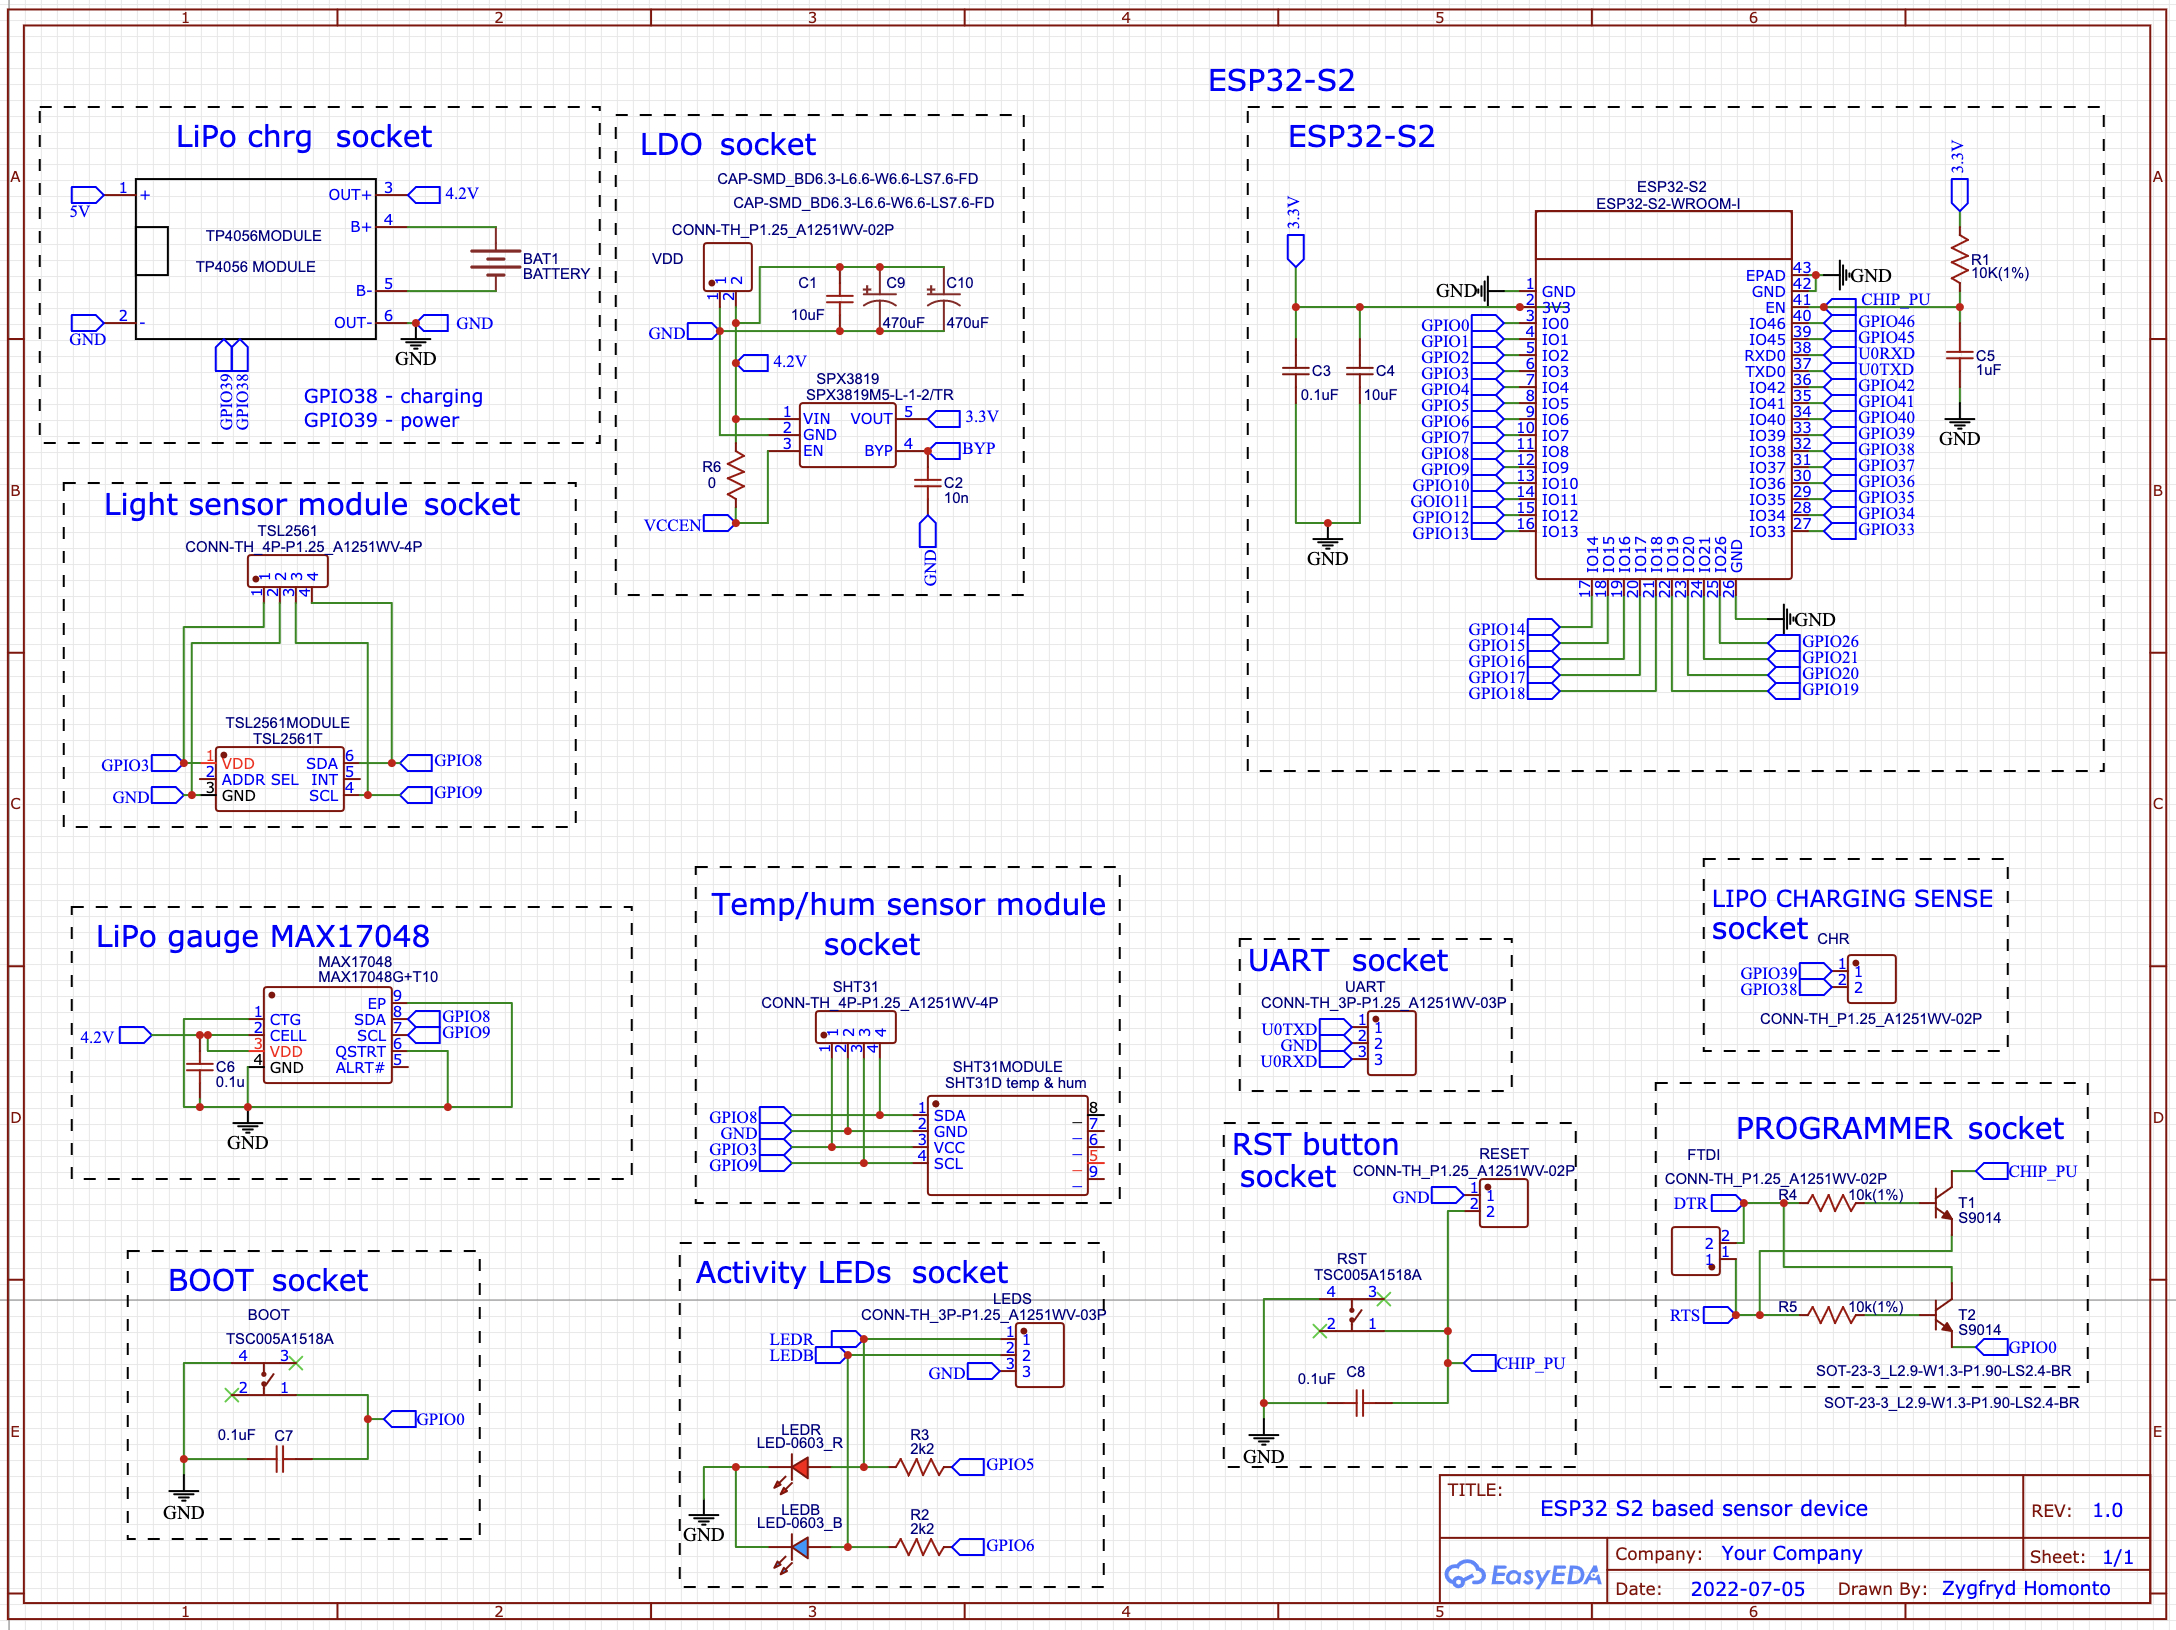Select capacitor C1 10uF symbol
Image resolution: width=2176 pixels, height=1630 pixels.
click(839, 298)
